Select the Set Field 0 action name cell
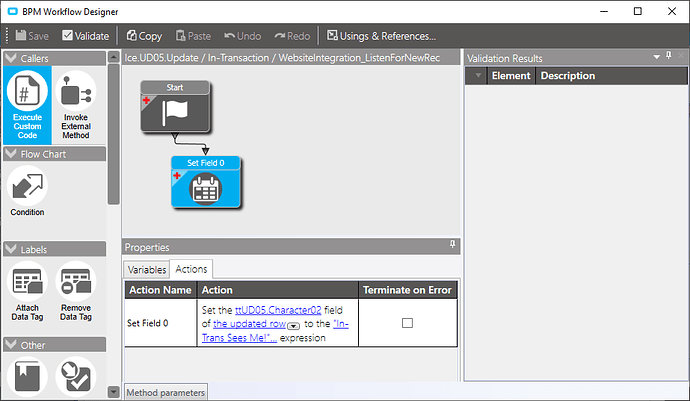The height and width of the screenshot is (401, 690). click(160, 323)
